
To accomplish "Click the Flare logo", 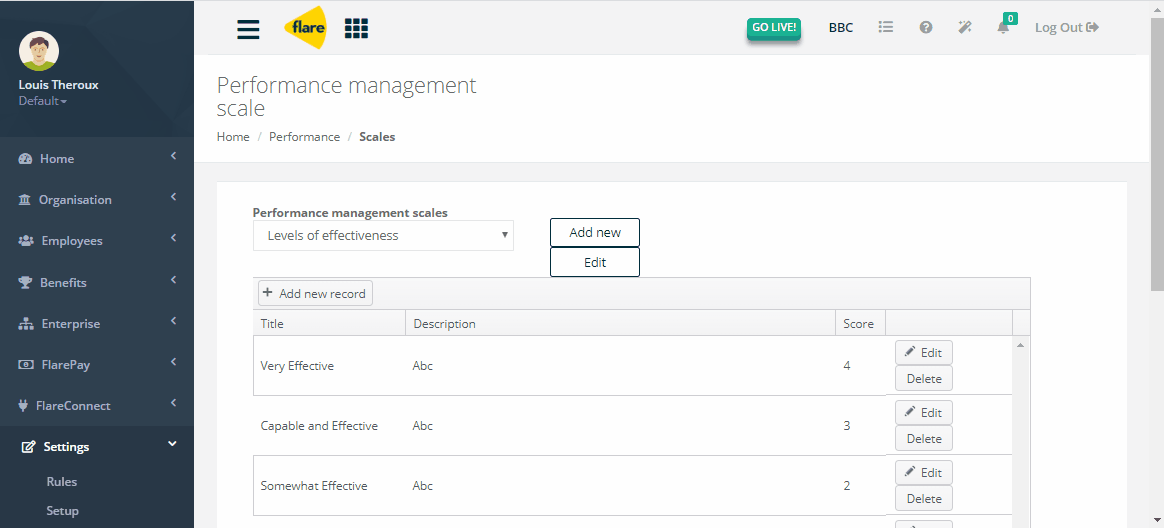I will click(x=305, y=27).
